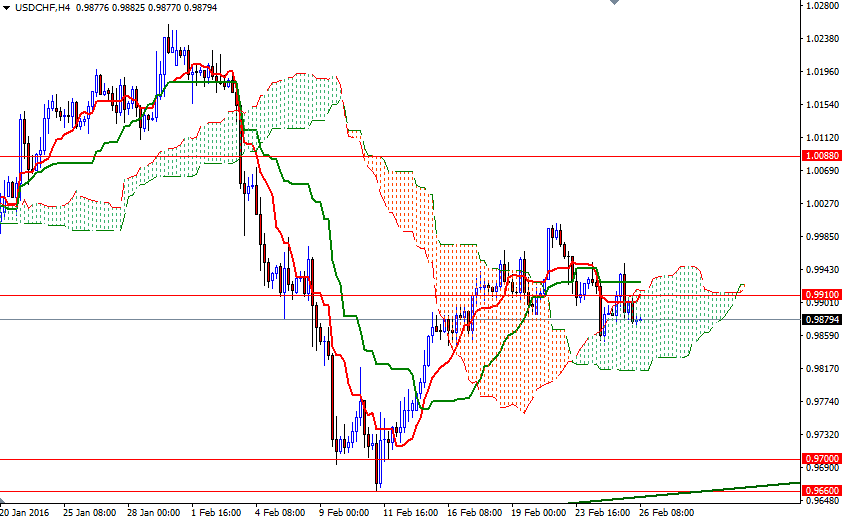Click the chart shift marker at top
The width and height of the screenshot is (842, 520).
[614, 2]
